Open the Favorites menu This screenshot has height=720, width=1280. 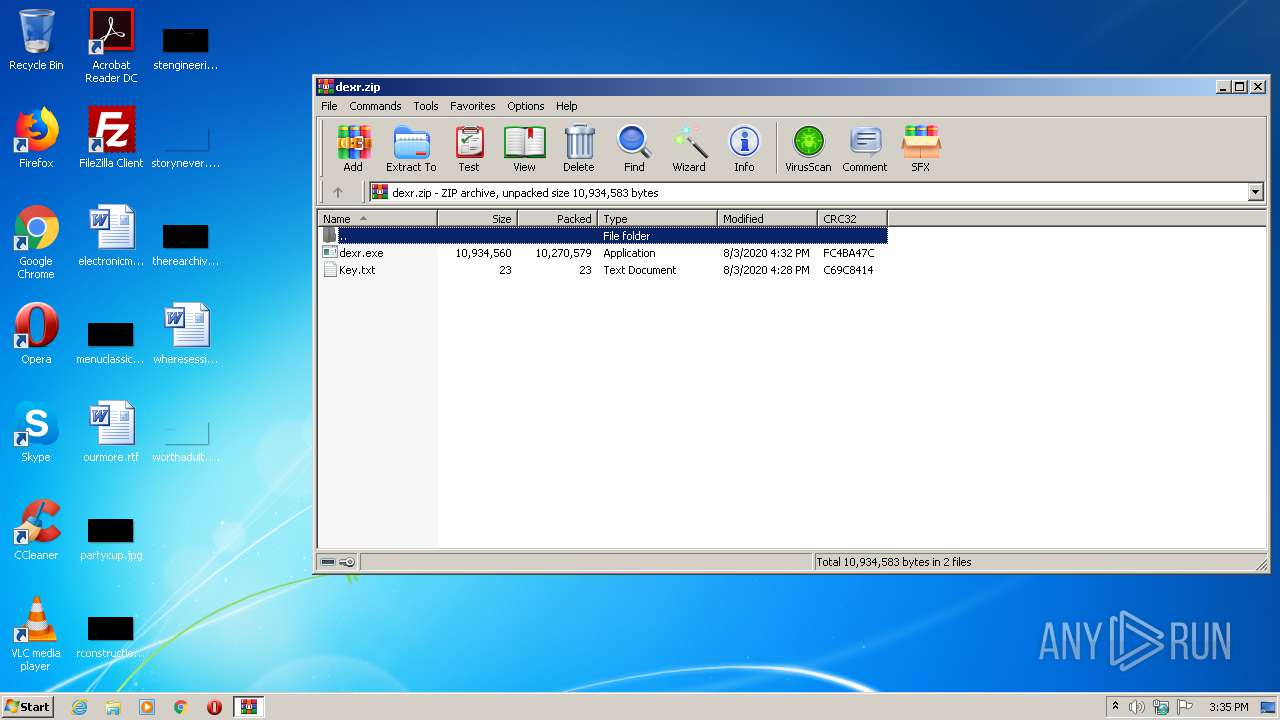[x=472, y=106]
